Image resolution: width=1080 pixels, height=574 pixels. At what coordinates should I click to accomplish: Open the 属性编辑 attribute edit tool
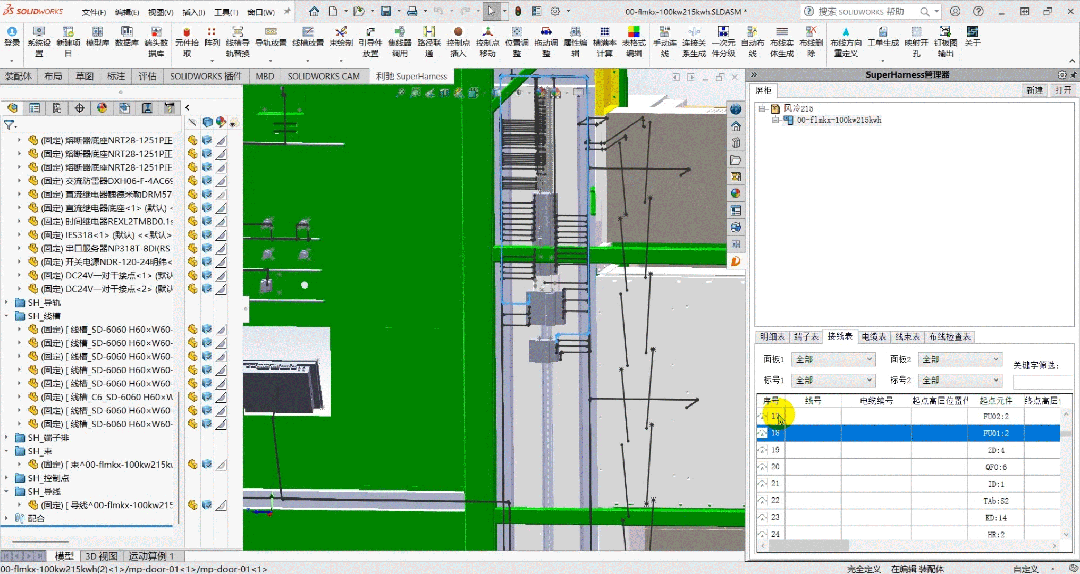575,42
